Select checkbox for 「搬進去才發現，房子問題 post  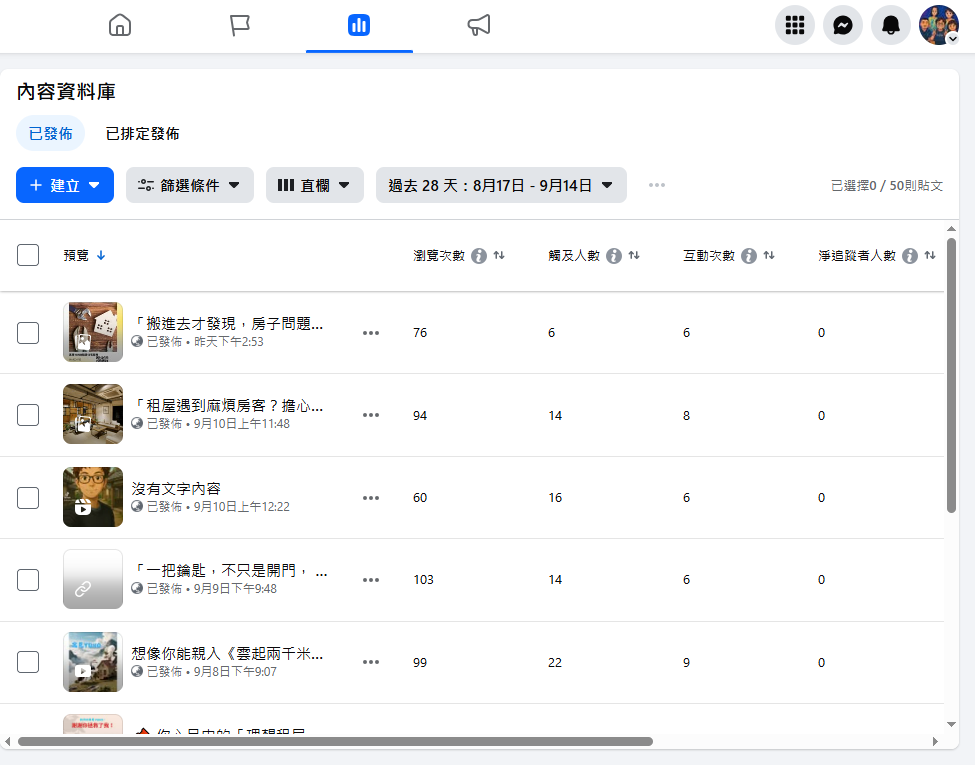click(x=28, y=332)
